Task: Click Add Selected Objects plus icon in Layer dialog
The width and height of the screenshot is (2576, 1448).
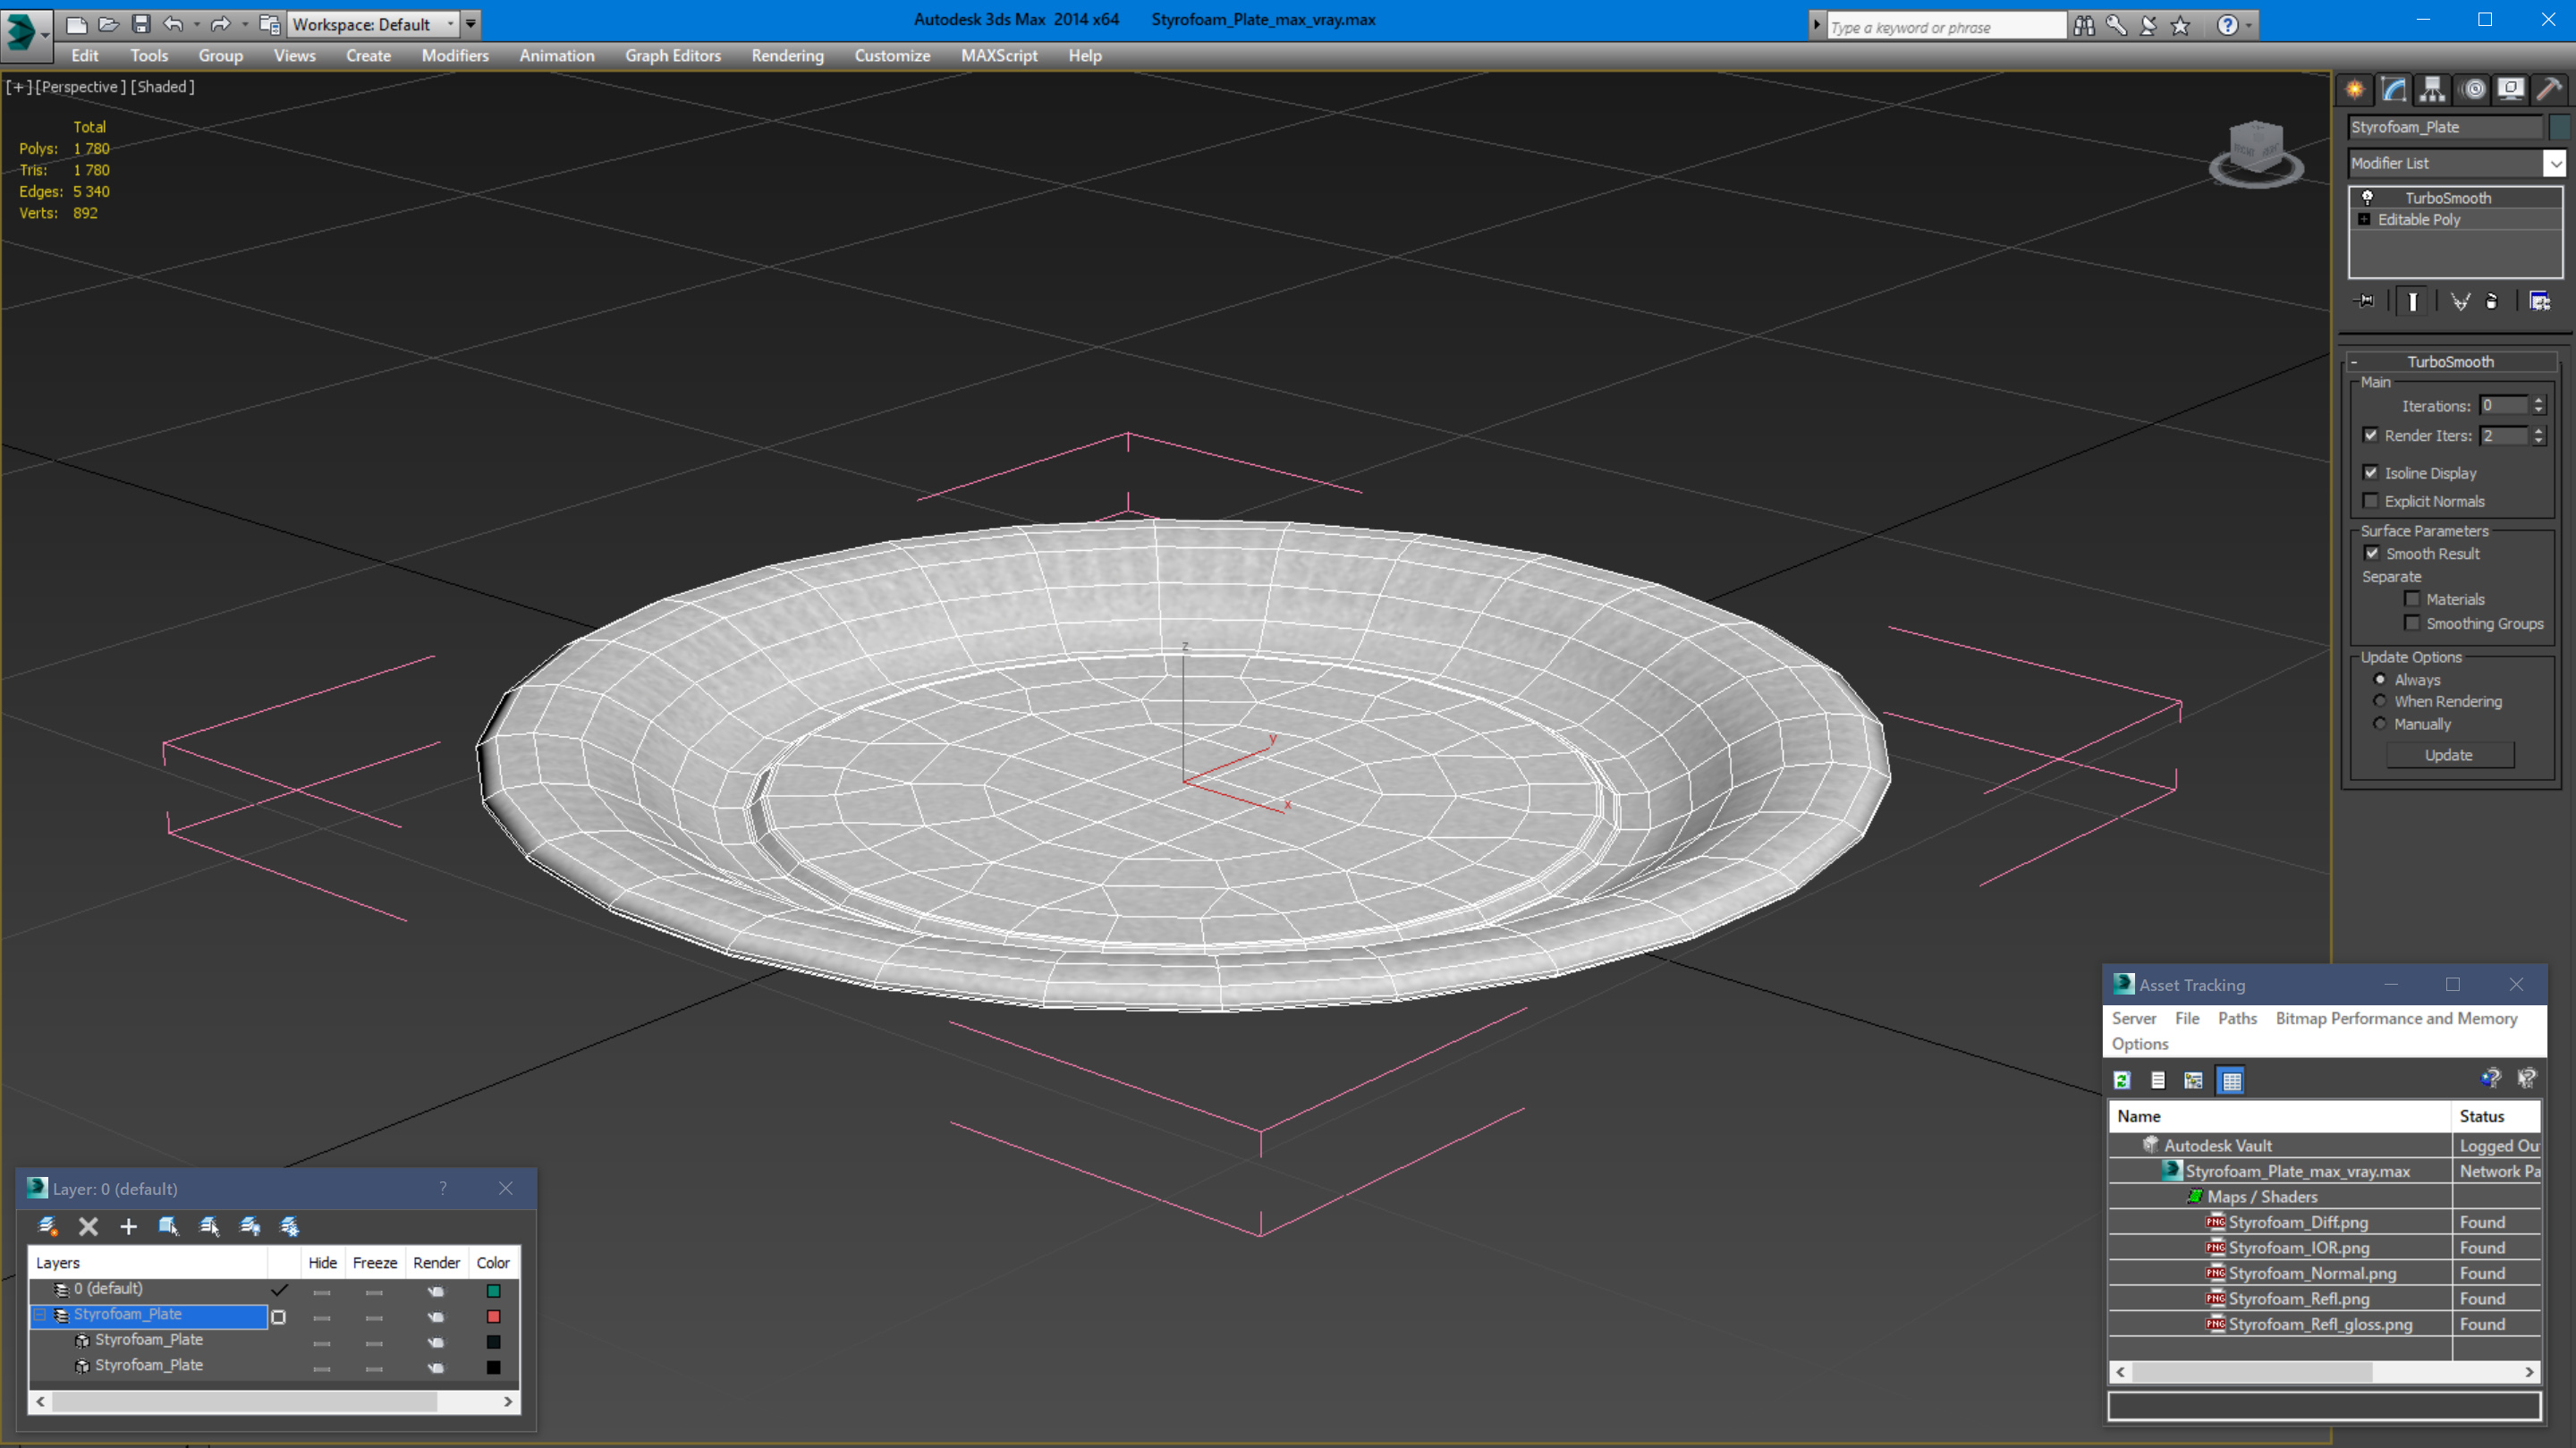Action: pos(128,1226)
